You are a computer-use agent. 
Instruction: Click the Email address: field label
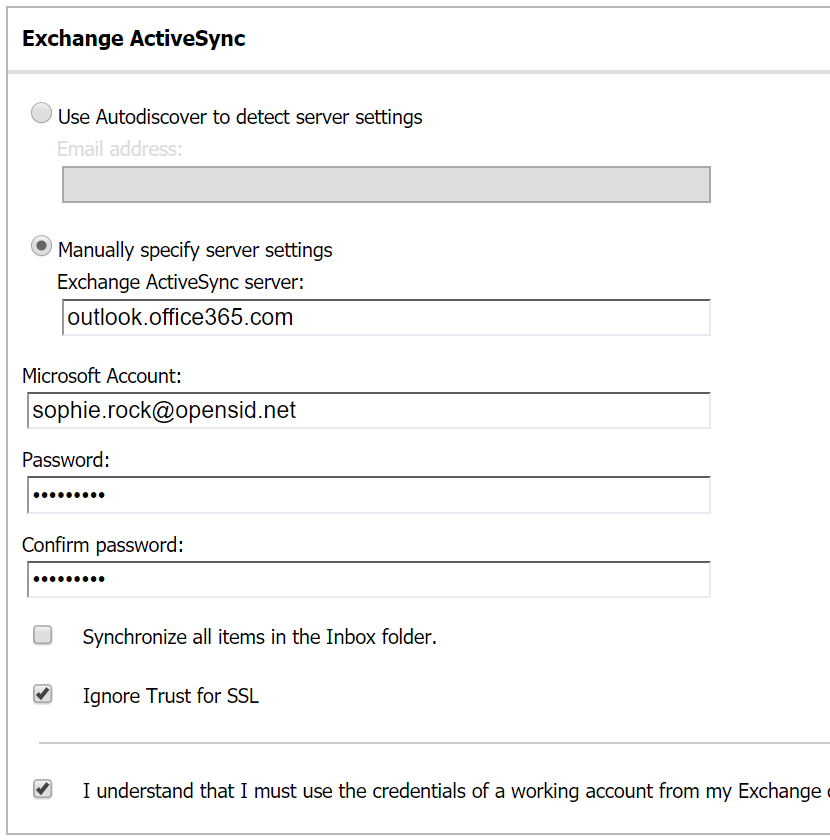pos(120,149)
